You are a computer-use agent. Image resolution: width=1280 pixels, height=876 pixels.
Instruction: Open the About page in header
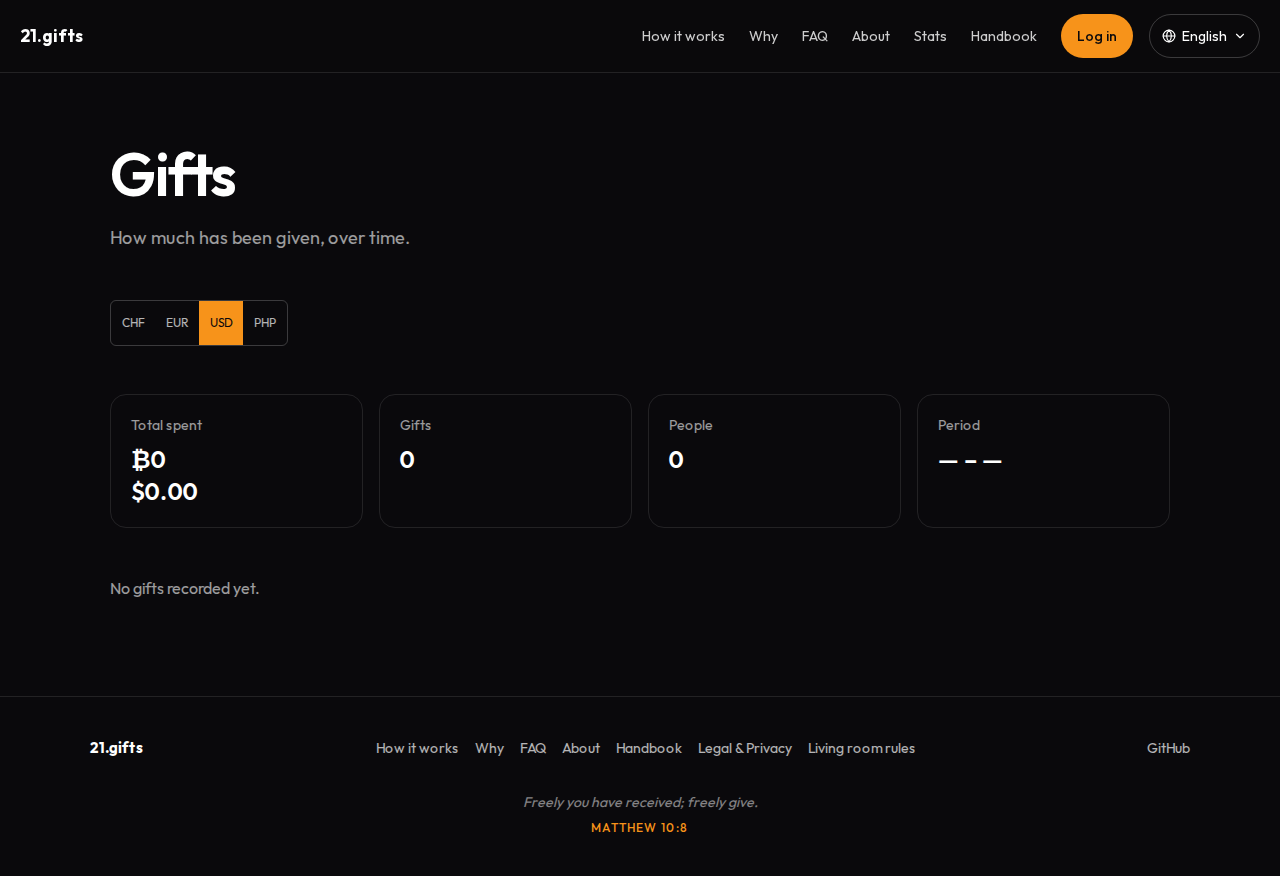point(871,36)
